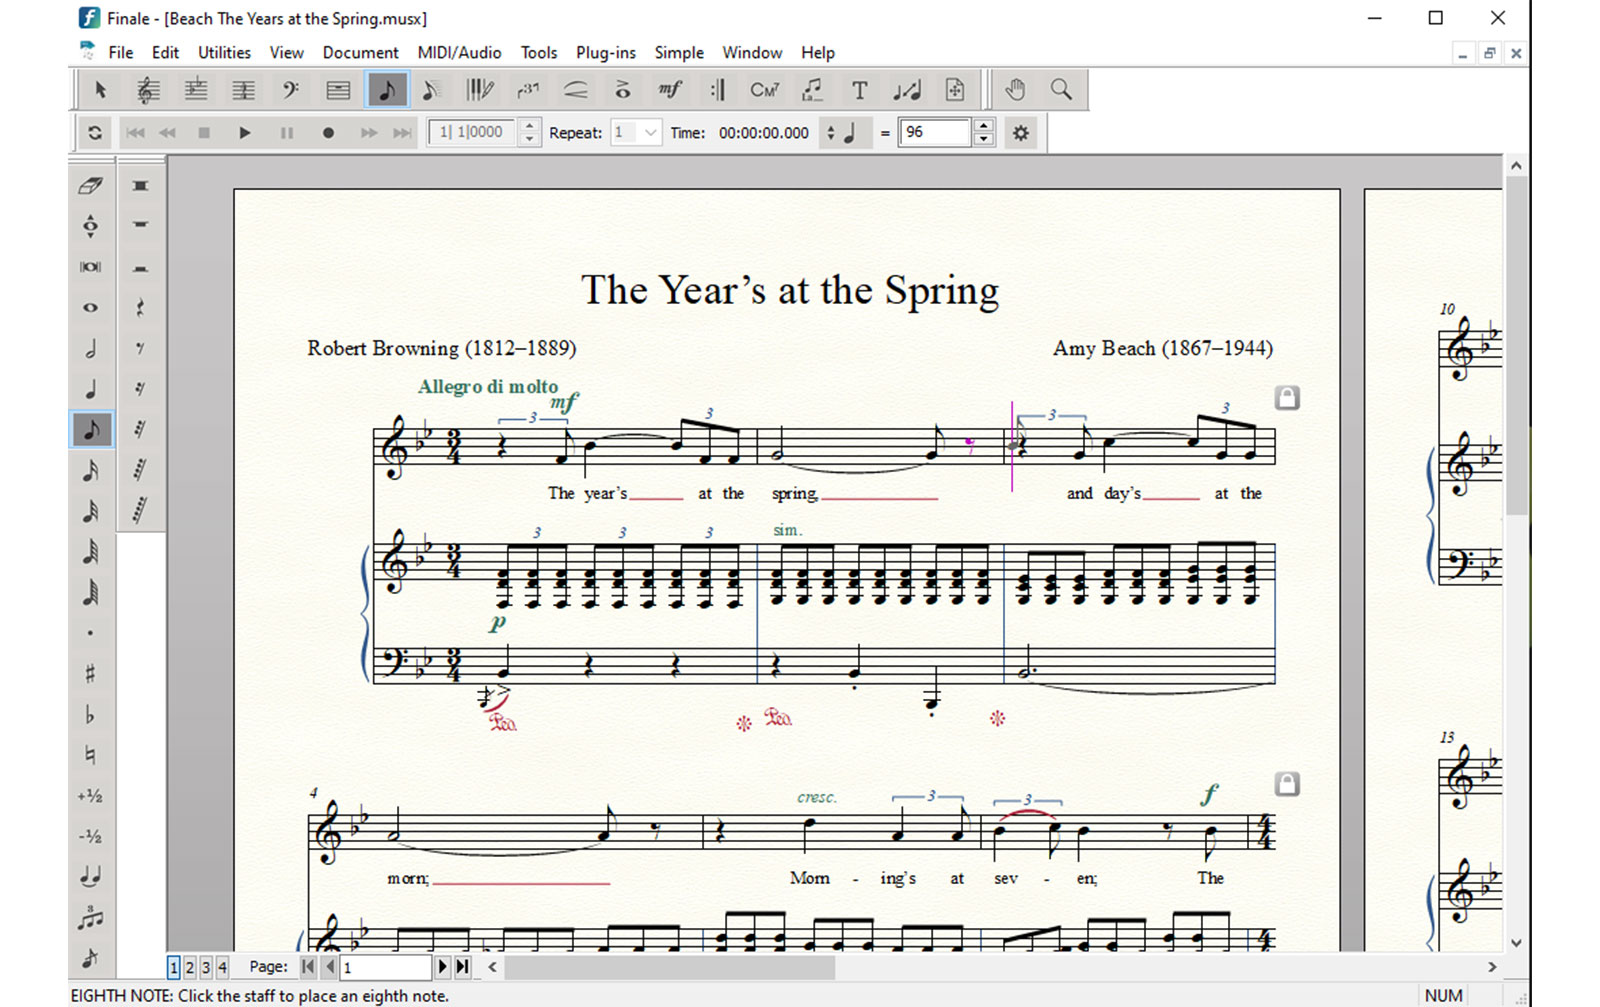Jump to the first page
1600x1007 pixels.
click(x=308, y=967)
